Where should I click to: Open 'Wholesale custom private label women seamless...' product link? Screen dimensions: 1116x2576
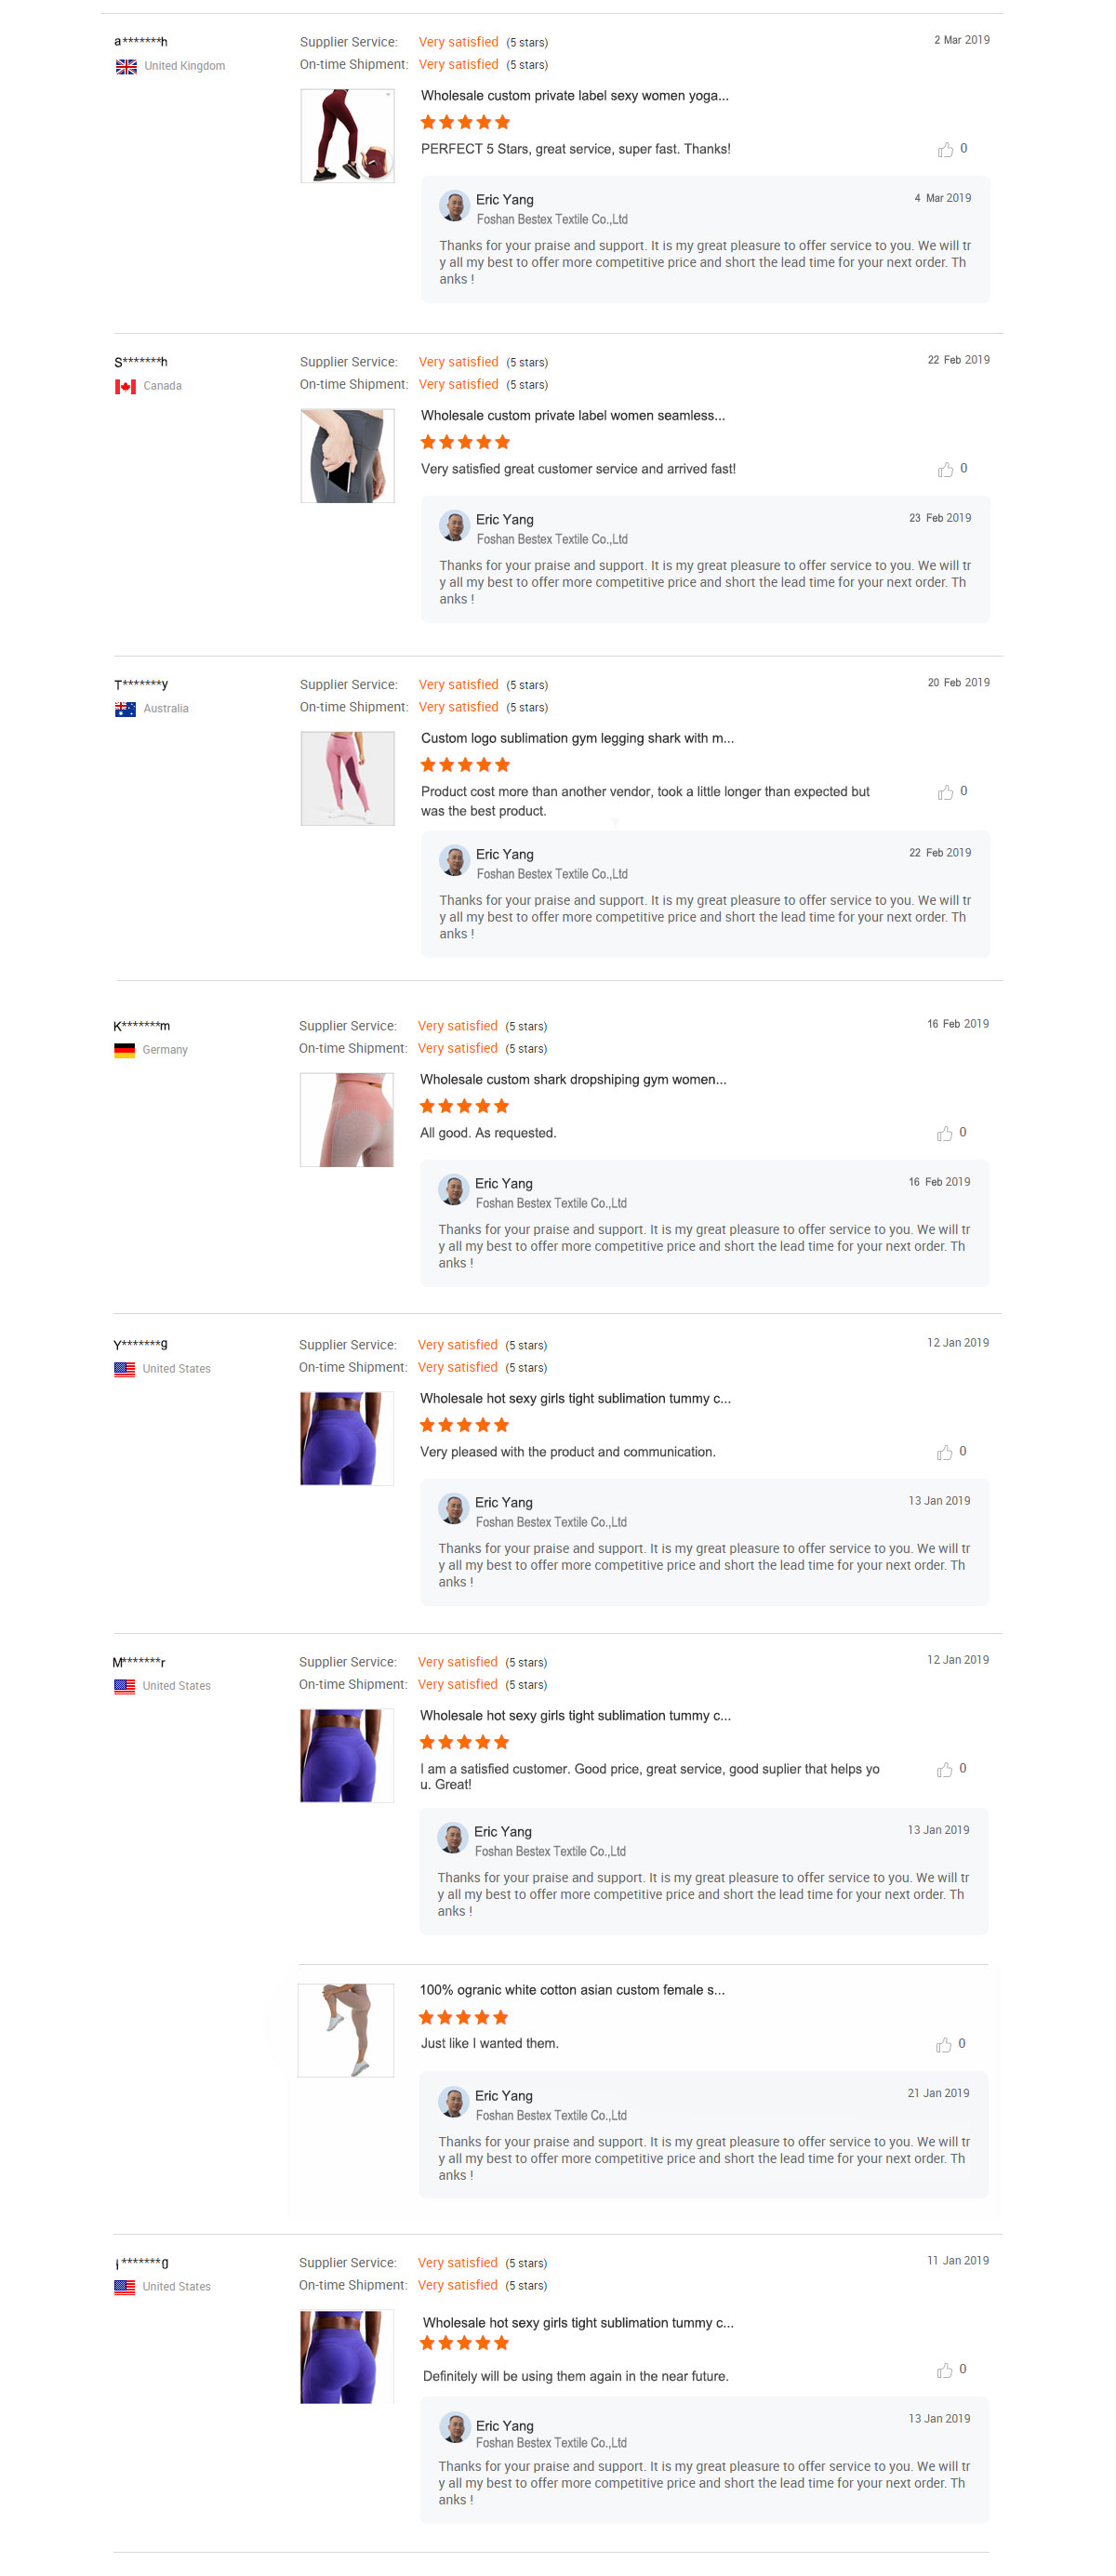pyautogui.click(x=572, y=416)
